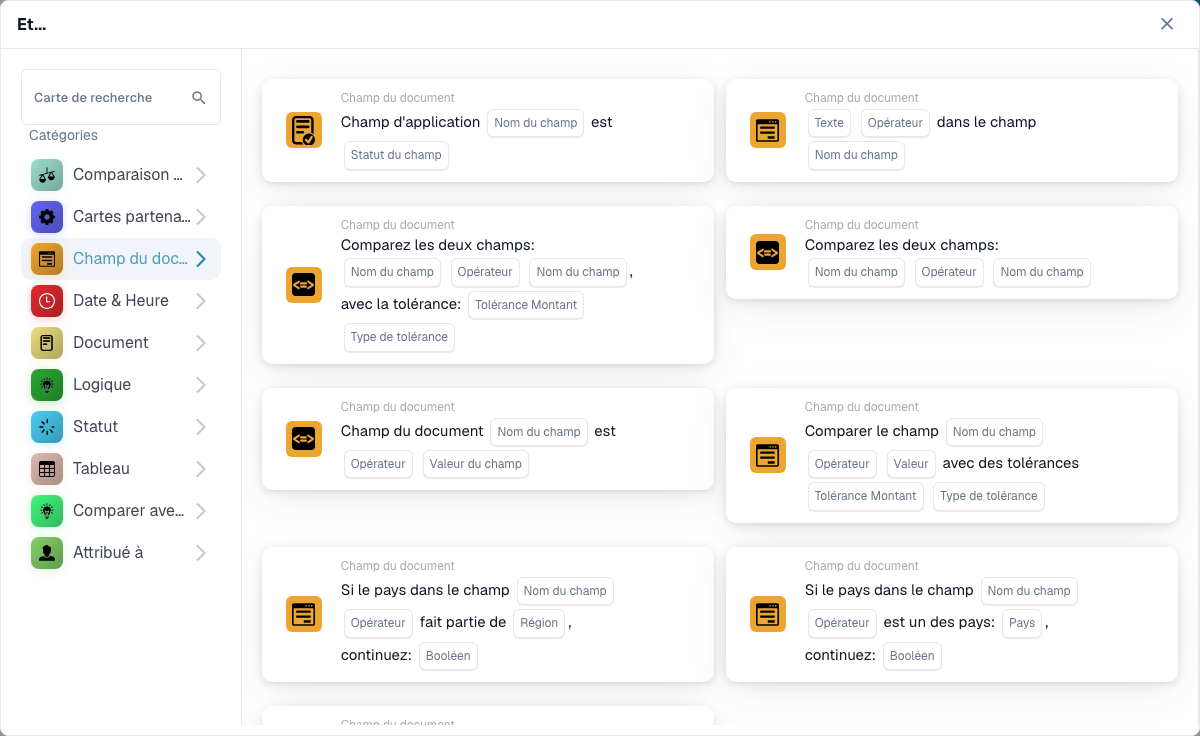Select the Attribué à category
1200x736 pixels.
[121, 553]
